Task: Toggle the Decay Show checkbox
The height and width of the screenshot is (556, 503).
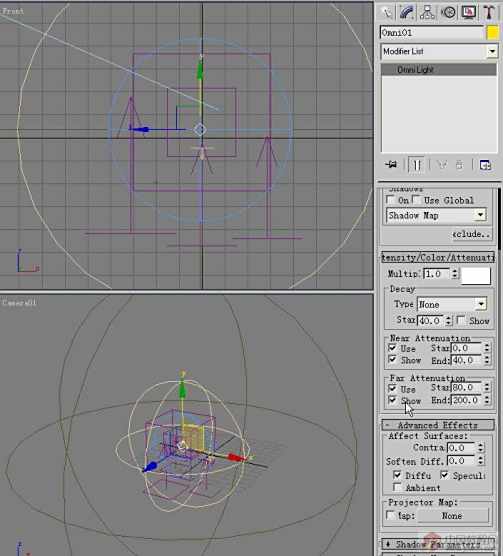Action: 461,320
